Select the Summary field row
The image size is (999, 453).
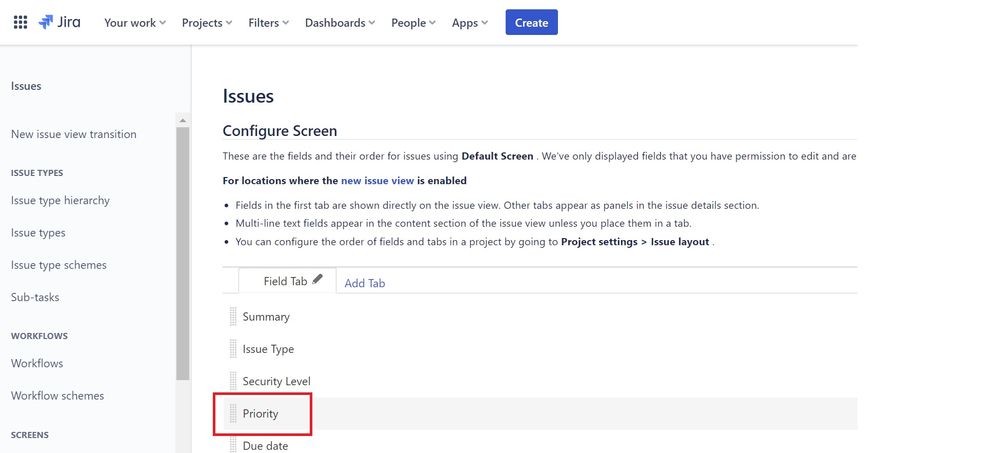pyautogui.click(x=540, y=317)
